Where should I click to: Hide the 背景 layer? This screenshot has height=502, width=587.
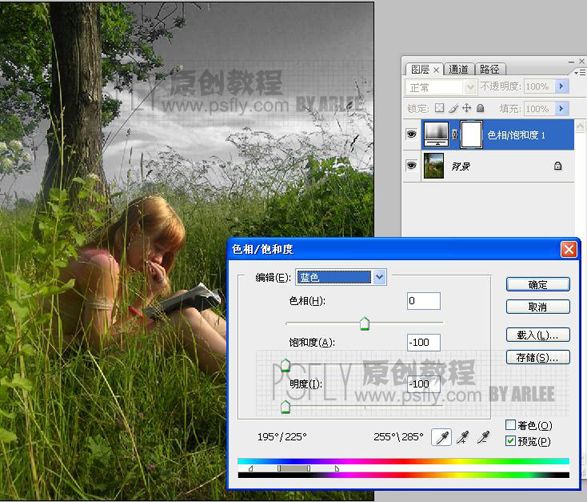coord(411,165)
